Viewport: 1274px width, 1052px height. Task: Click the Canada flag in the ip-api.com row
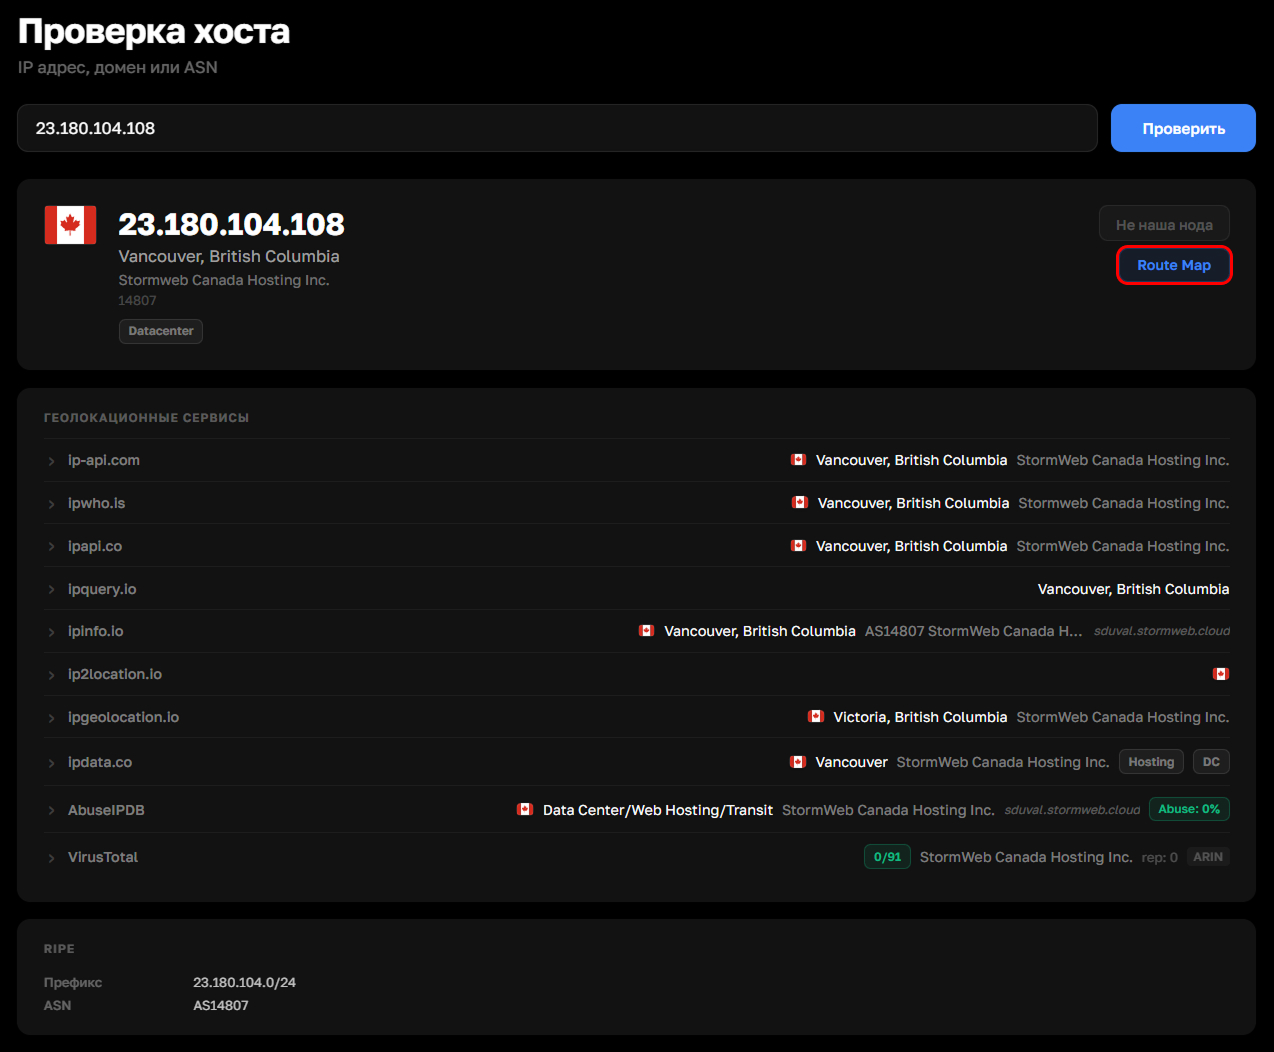pos(798,460)
